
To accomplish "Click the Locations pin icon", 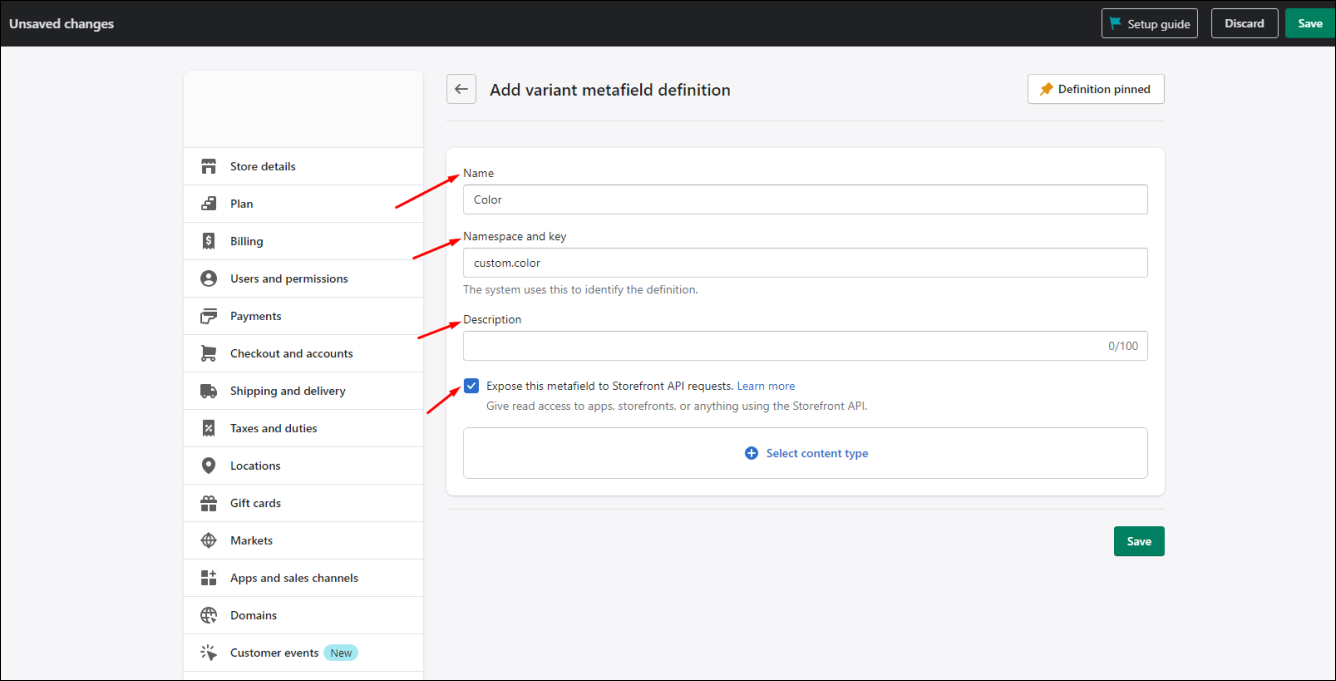I will pyautogui.click(x=208, y=465).
